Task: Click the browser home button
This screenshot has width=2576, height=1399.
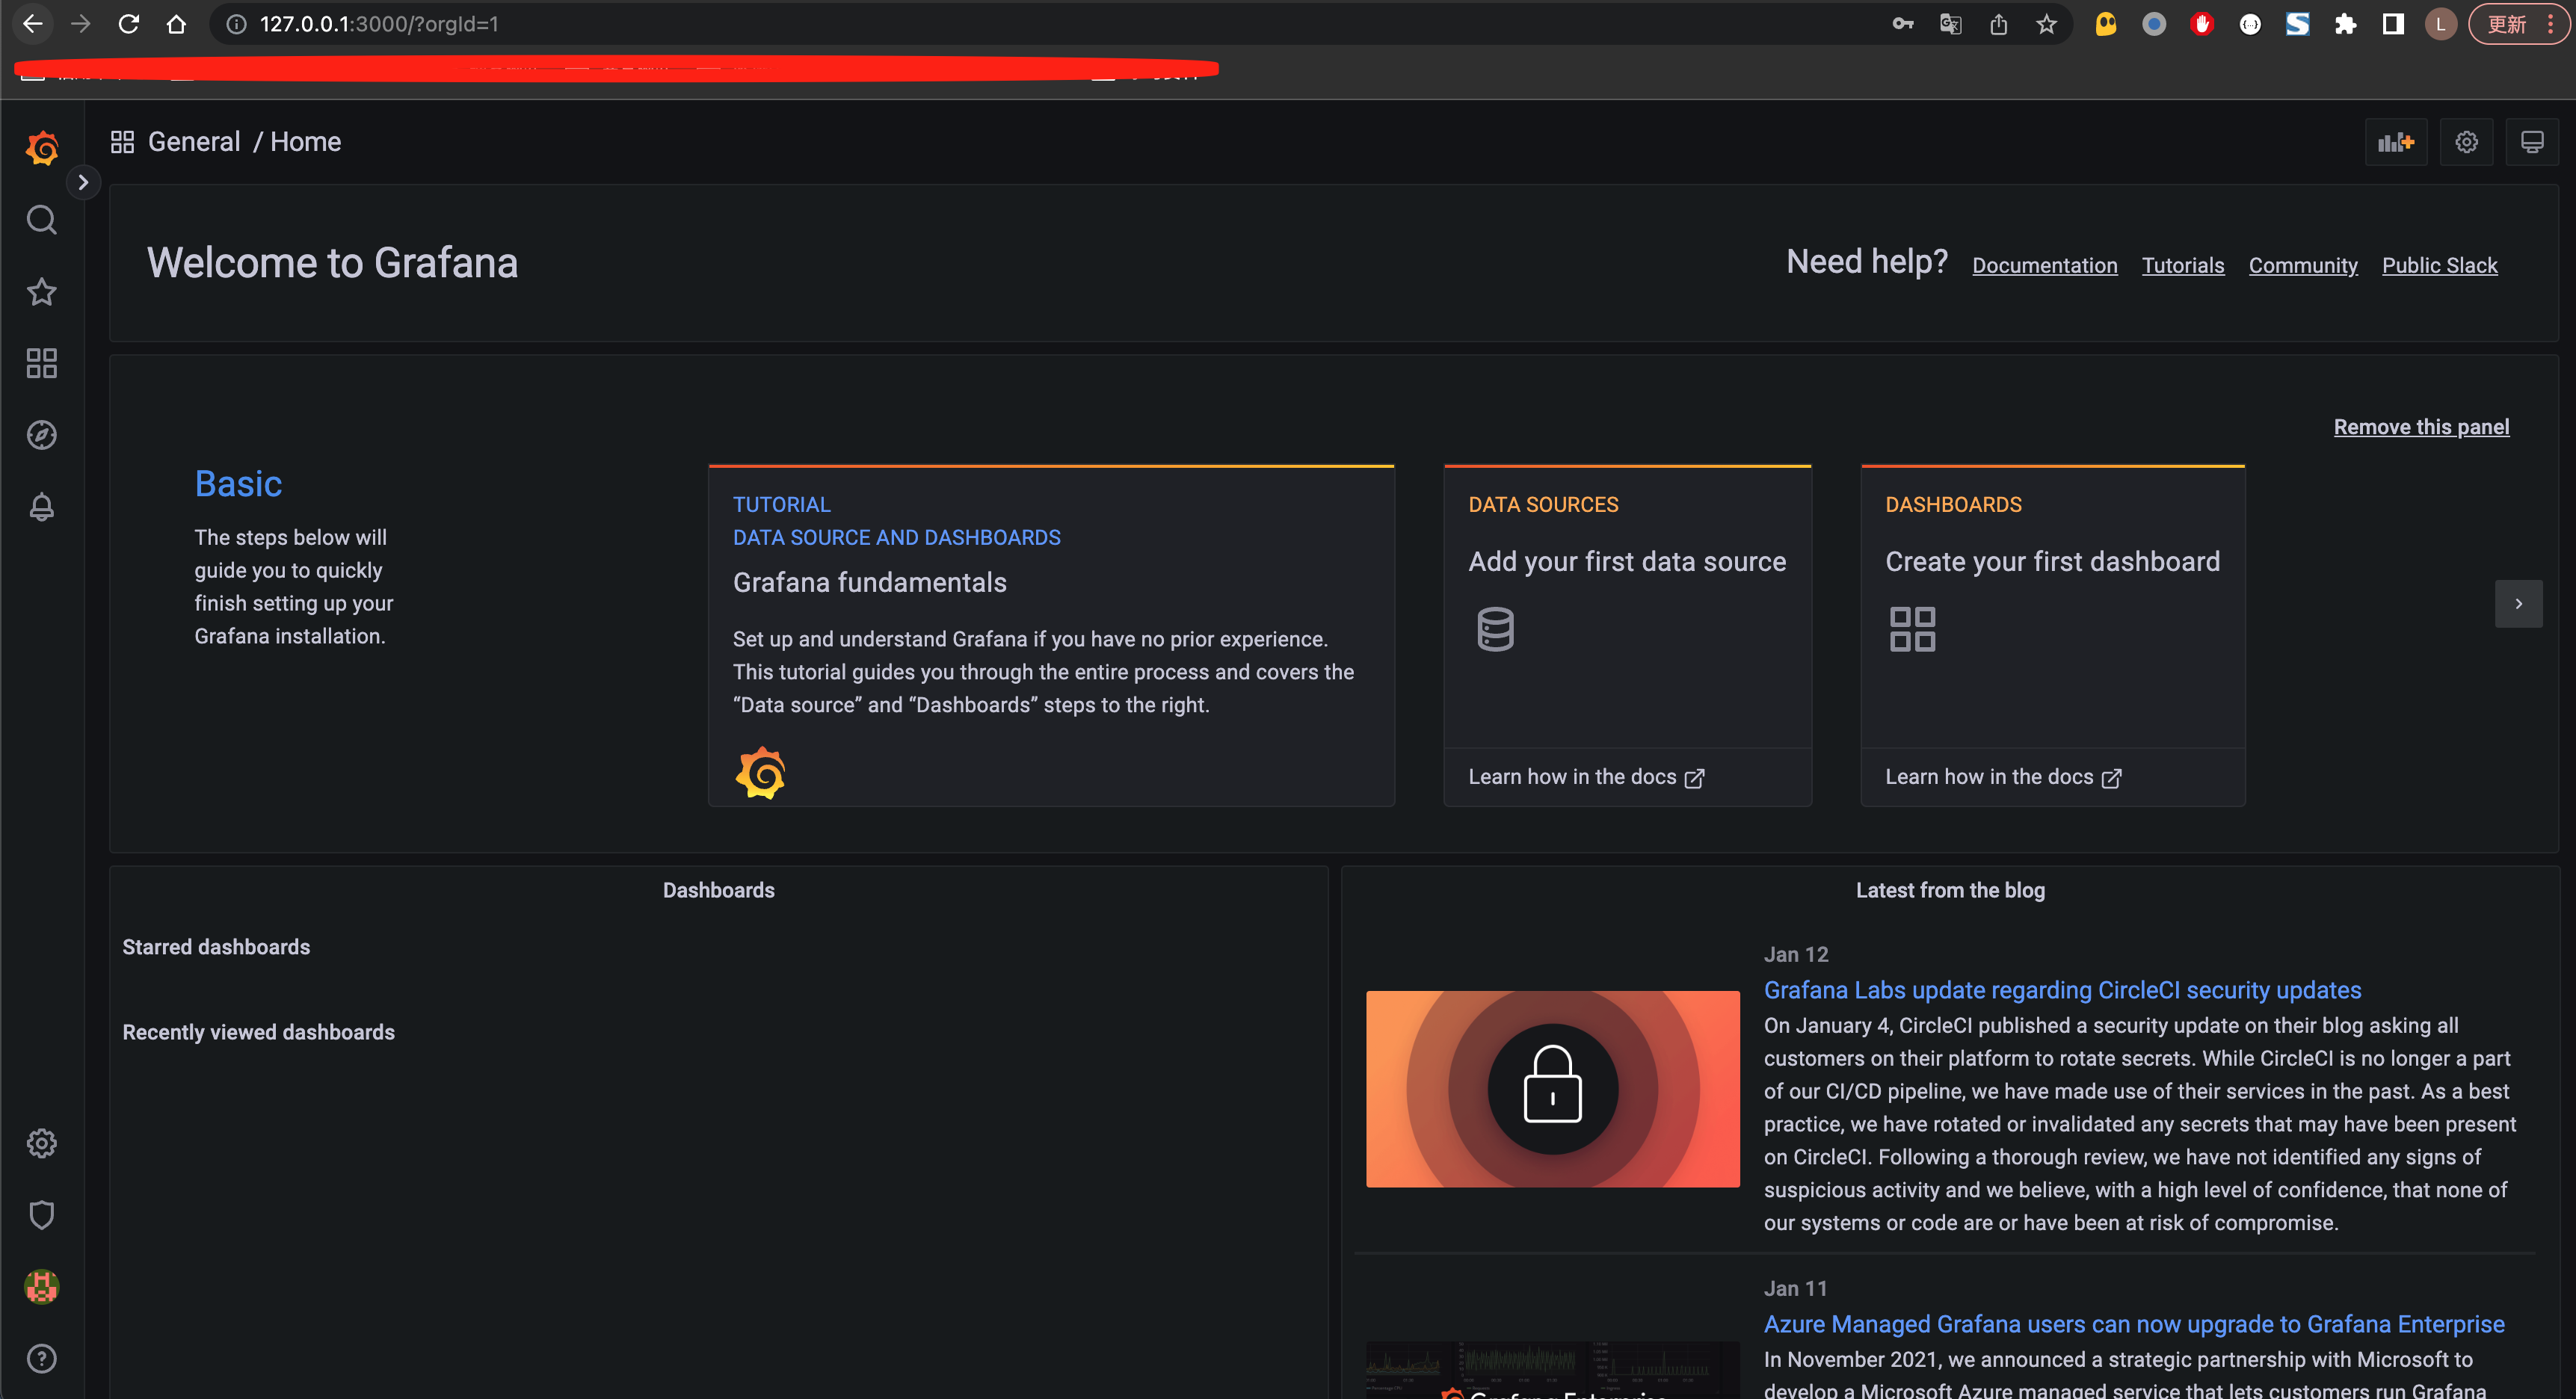Action: point(176,24)
